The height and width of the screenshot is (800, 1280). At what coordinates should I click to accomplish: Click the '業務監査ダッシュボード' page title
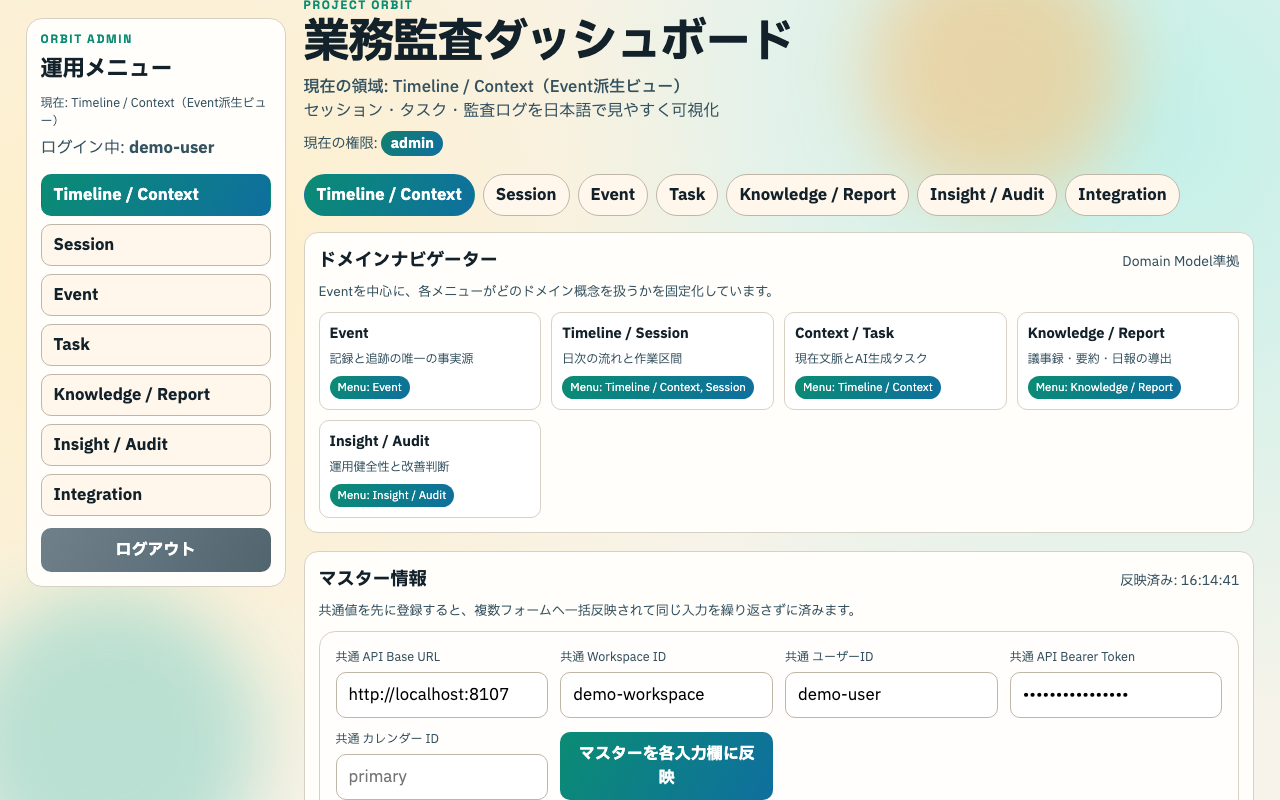(548, 42)
